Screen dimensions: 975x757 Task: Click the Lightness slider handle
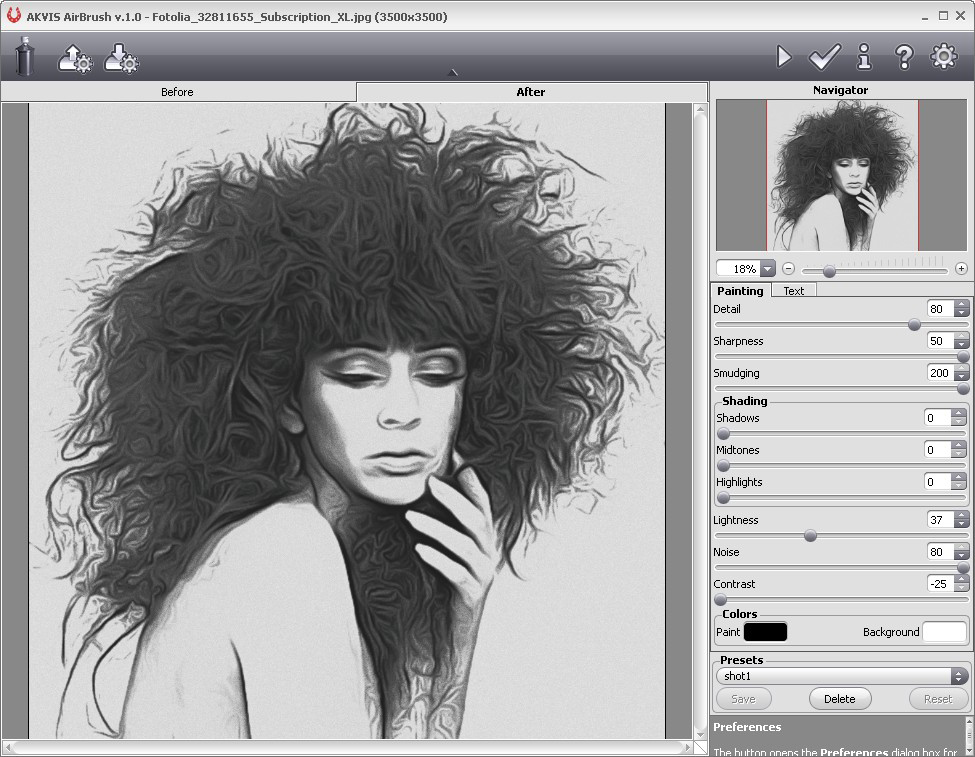pos(810,536)
